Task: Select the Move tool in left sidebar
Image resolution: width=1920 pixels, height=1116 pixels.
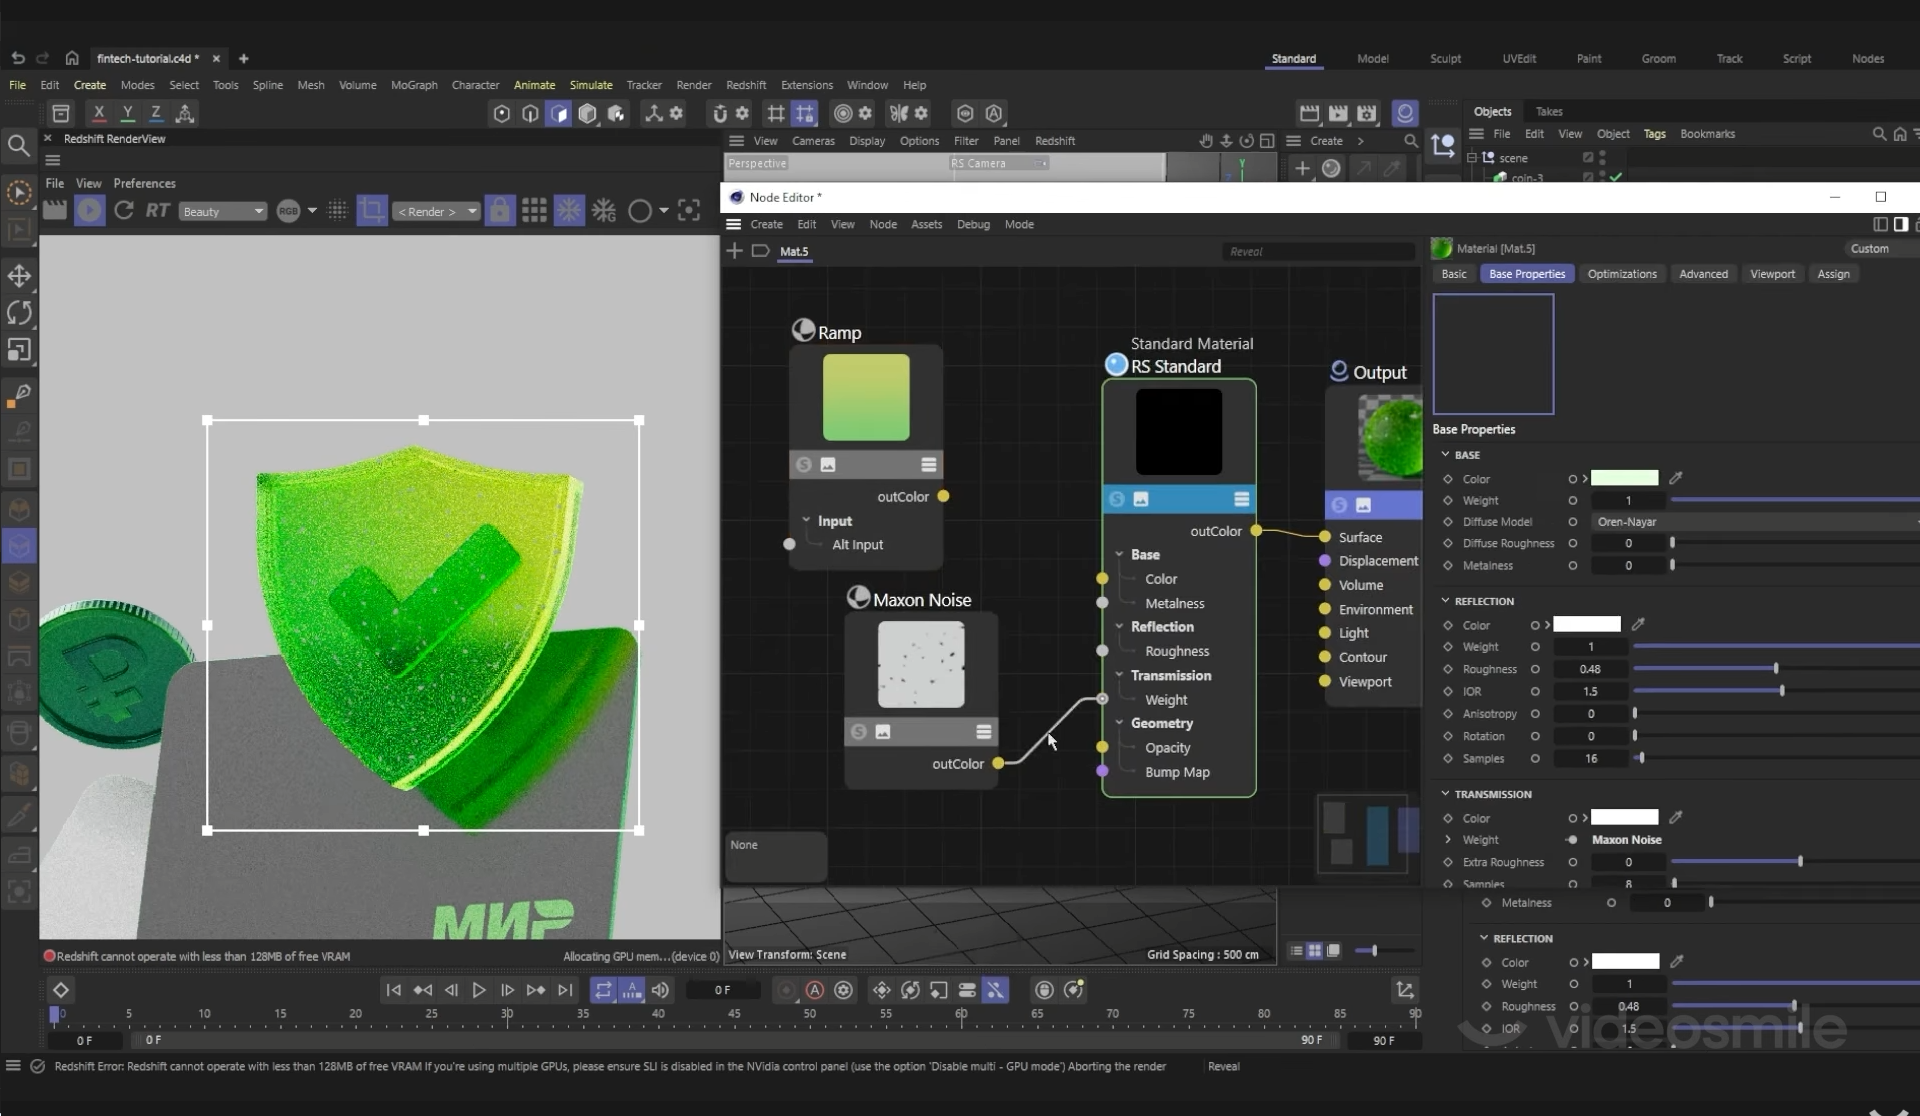Action: click(19, 275)
